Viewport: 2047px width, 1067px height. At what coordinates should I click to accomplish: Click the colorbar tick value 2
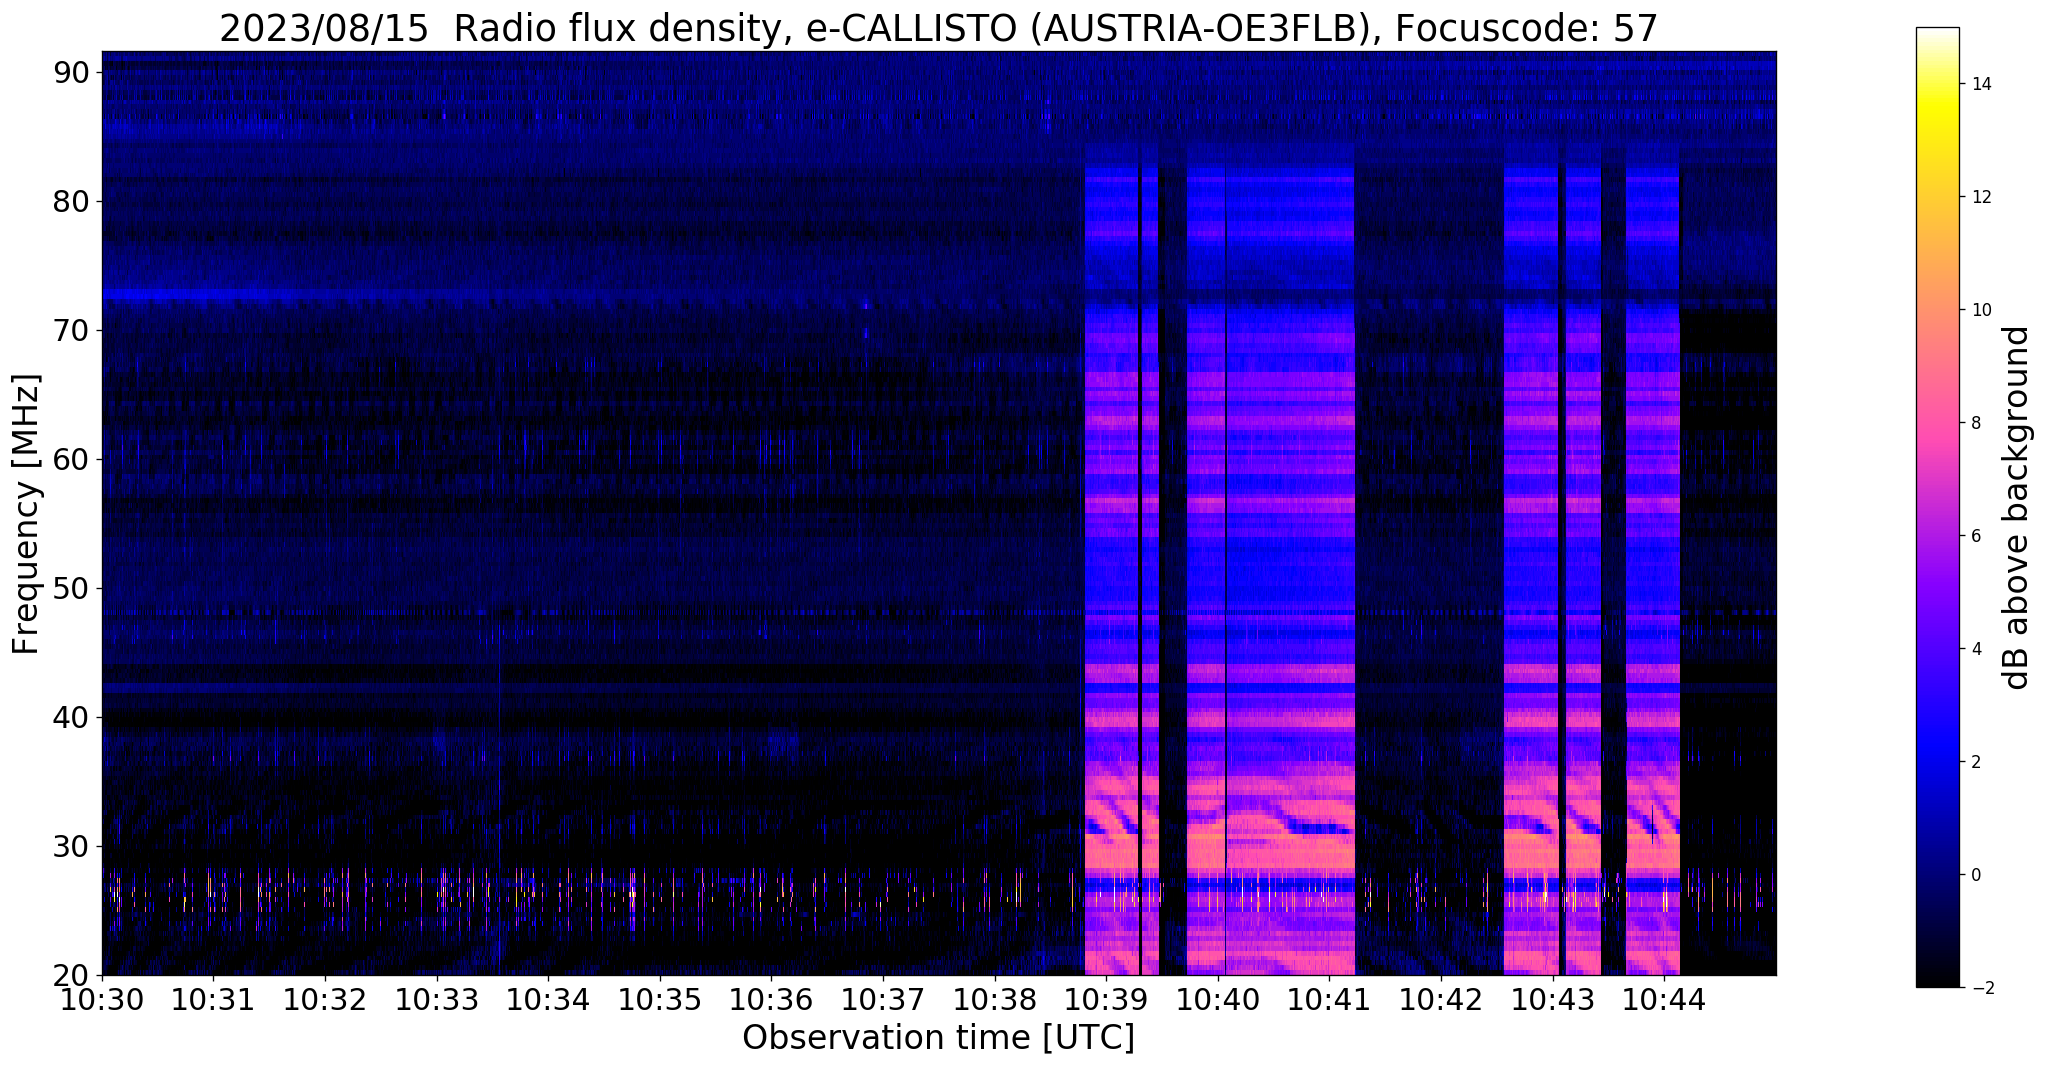pyautogui.click(x=1975, y=762)
